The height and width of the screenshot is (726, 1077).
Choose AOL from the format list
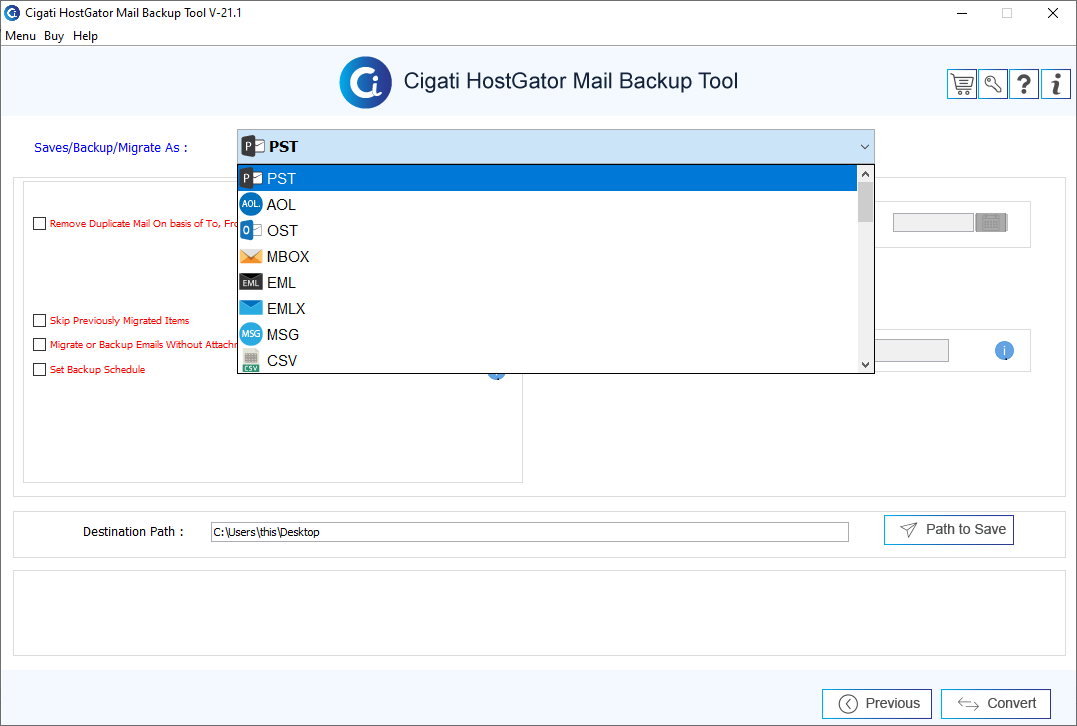pyautogui.click(x=547, y=205)
